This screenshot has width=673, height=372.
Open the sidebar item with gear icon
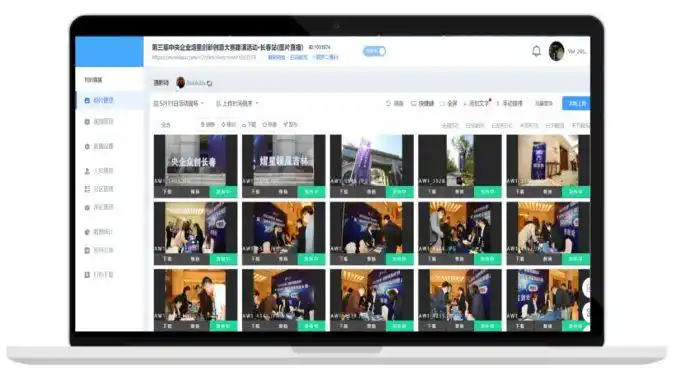[x=99, y=122]
